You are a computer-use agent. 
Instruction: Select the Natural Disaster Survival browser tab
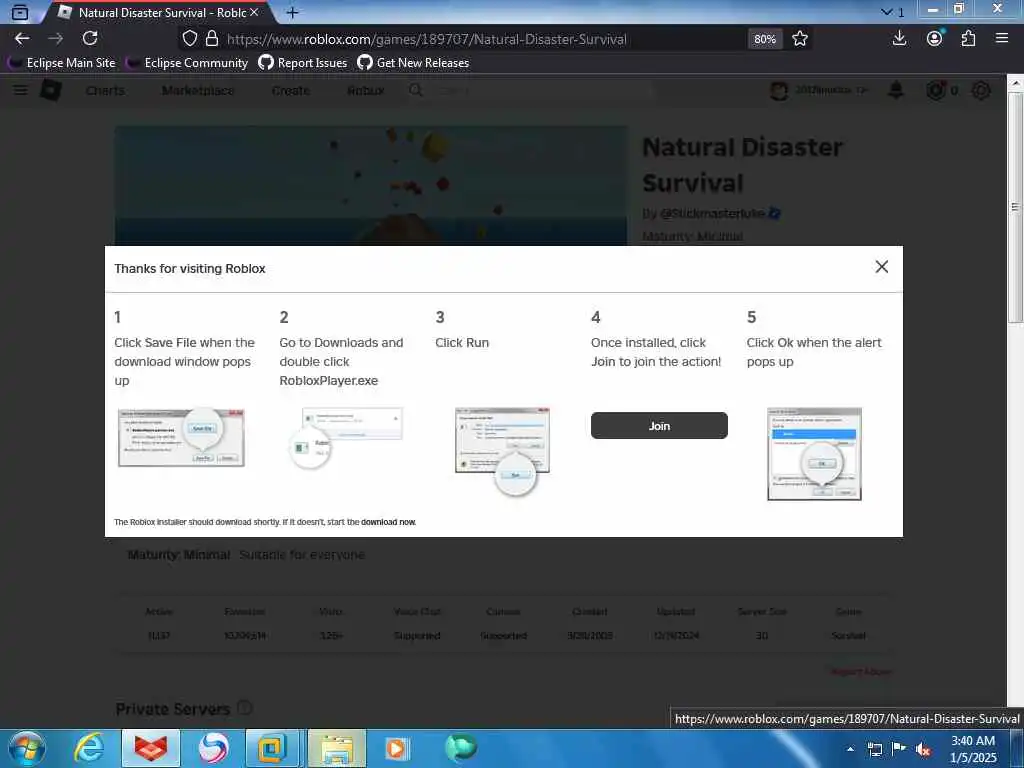[x=157, y=12]
